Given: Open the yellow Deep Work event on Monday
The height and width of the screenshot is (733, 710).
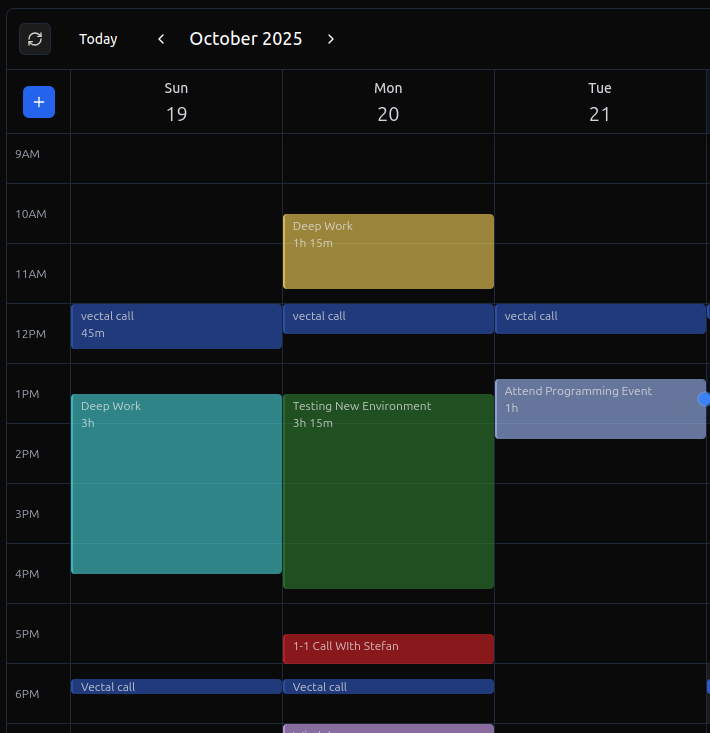Looking at the screenshot, I should click(388, 252).
